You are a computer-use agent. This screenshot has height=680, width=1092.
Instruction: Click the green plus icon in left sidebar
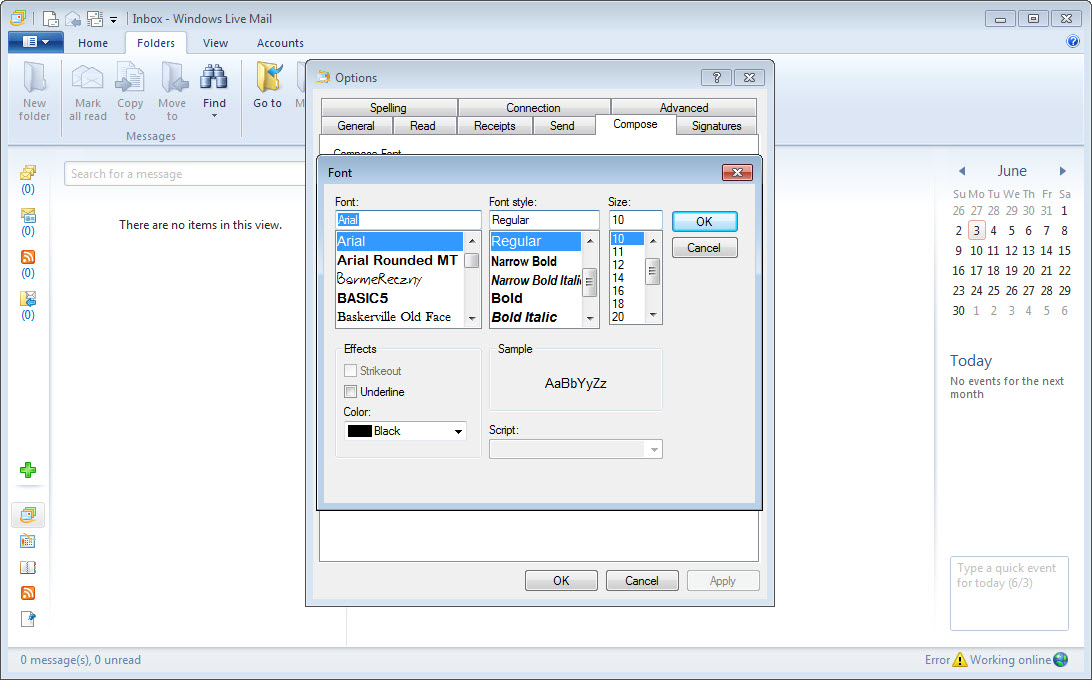(x=28, y=470)
